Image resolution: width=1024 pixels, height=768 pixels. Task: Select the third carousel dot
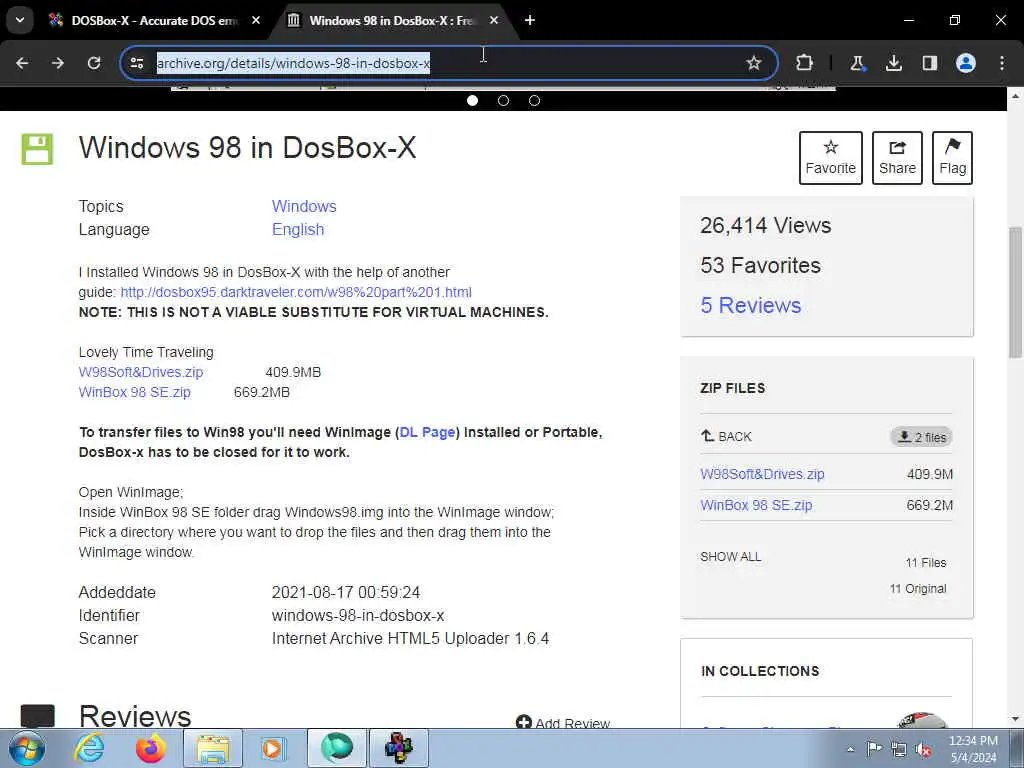pos(534,101)
